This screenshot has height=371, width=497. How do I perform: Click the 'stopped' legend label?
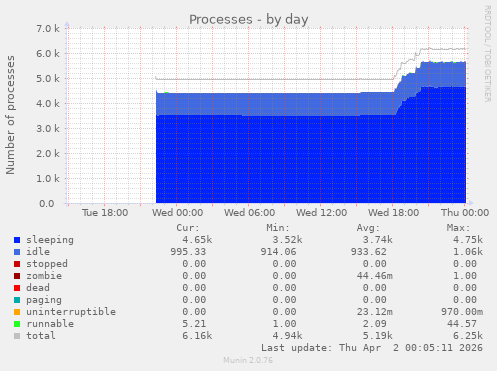click(47, 264)
